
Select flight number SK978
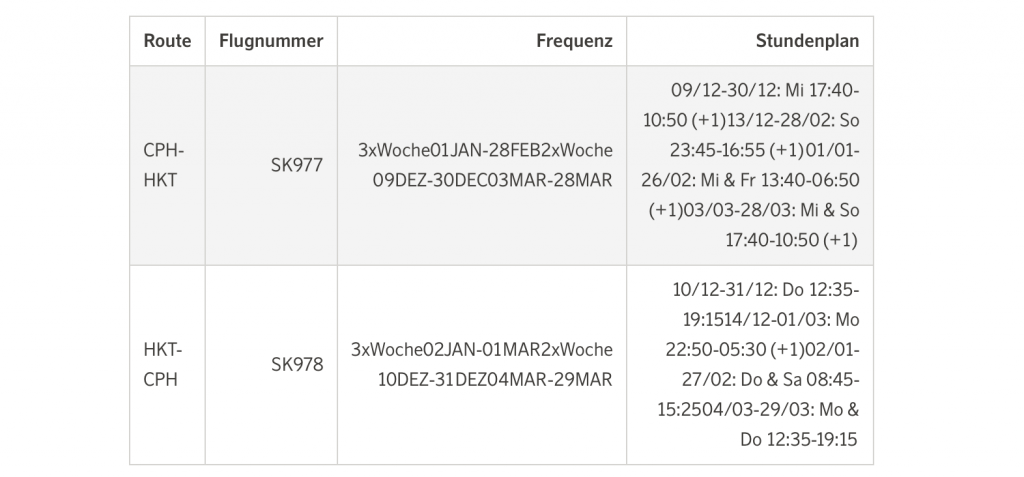pyautogui.click(x=297, y=365)
